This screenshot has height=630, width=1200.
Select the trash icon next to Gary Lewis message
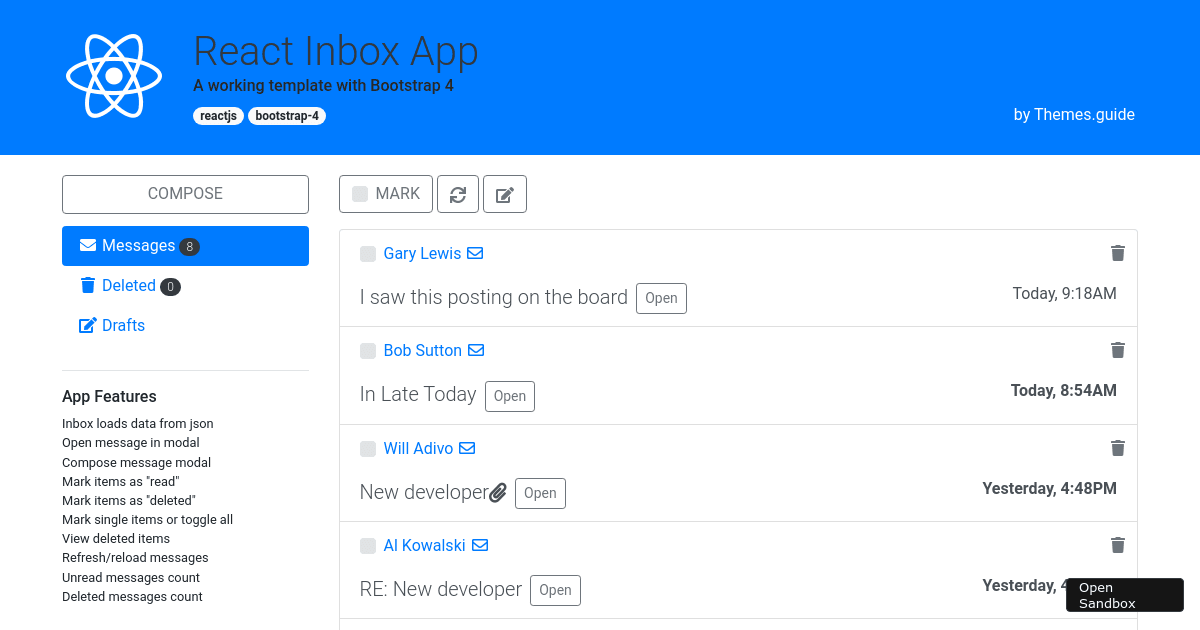[1117, 253]
